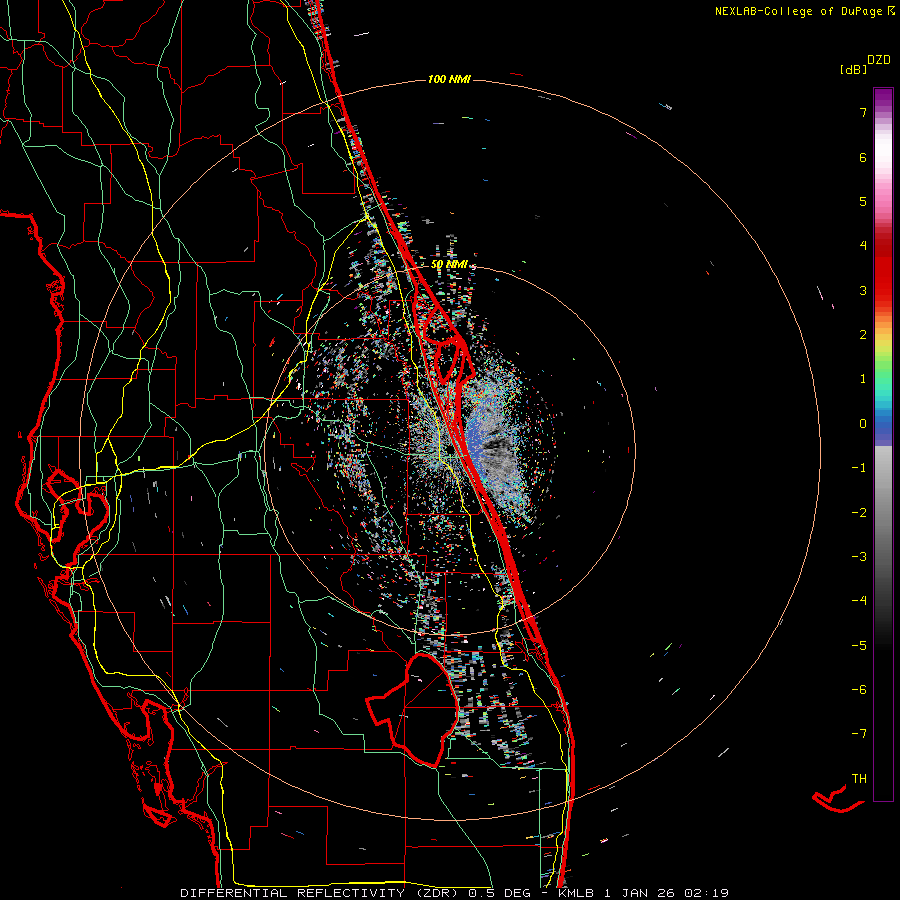Click the [dB] unit label
The width and height of the screenshot is (900, 900).
click(x=854, y=69)
